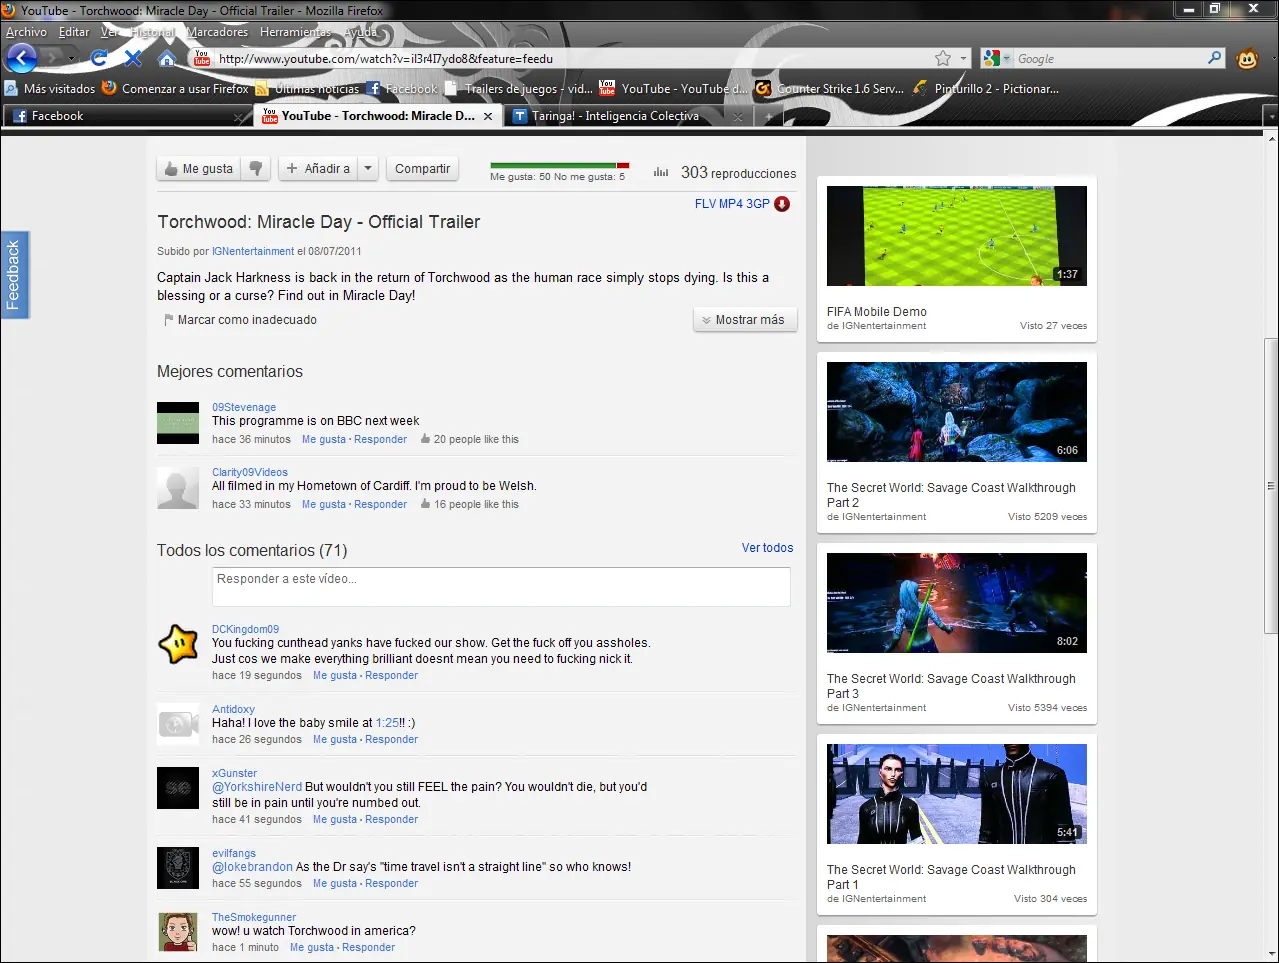1279x963 pixels.
Task: Open the IGNentertainment uploader link
Action: pyautogui.click(x=253, y=251)
